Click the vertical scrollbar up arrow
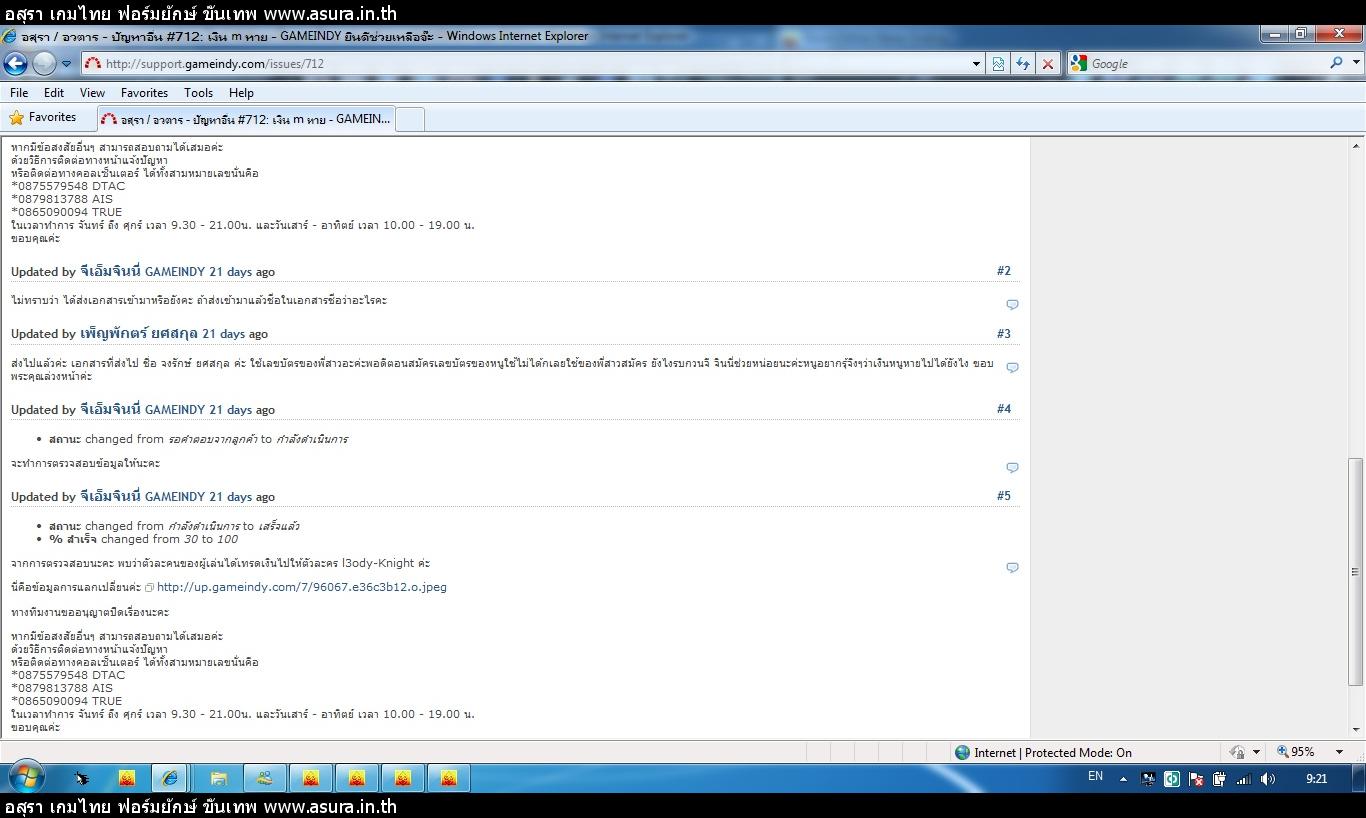The height and width of the screenshot is (818, 1366). pos(1356,146)
